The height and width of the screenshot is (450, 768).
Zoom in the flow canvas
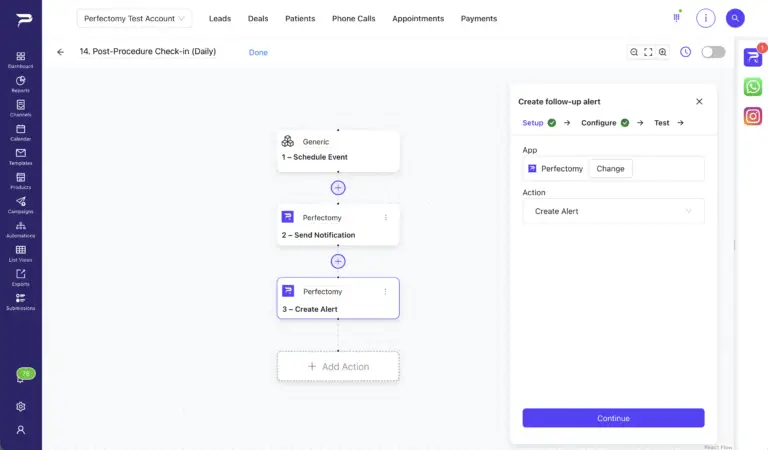coord(662,52)
